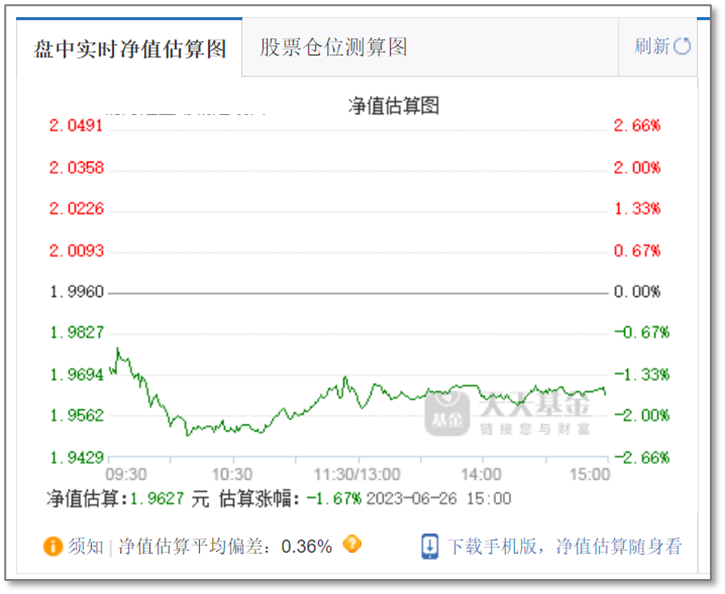Click the 2.0226 axis label
Image resolution: width=725 pixels, height=594 pixels.
[76, 208]
